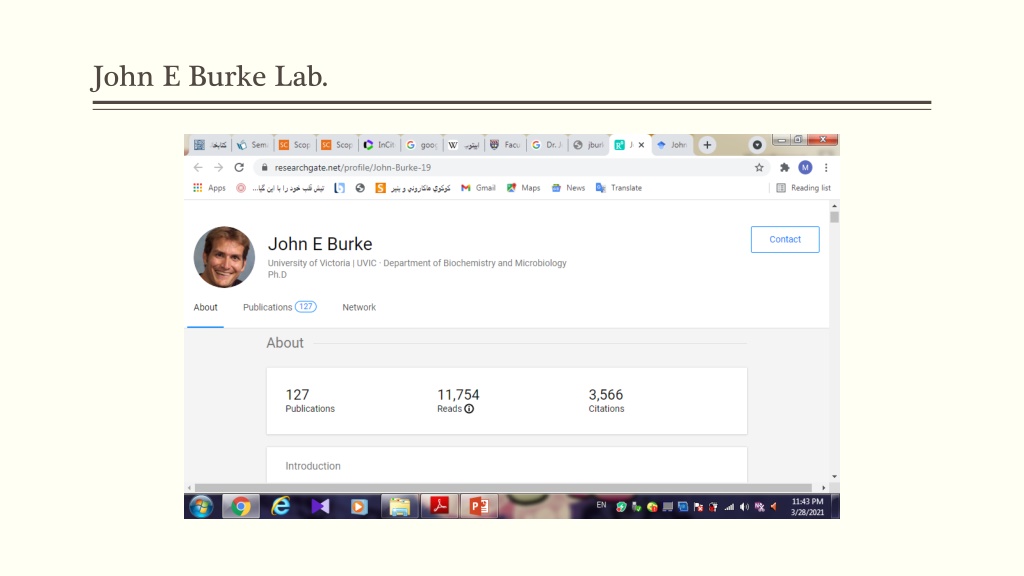The image size is (1024, 576).
Task: Switch to the Semantic Scholar tab
Action: pyautogui.click(x=252, y=145)
